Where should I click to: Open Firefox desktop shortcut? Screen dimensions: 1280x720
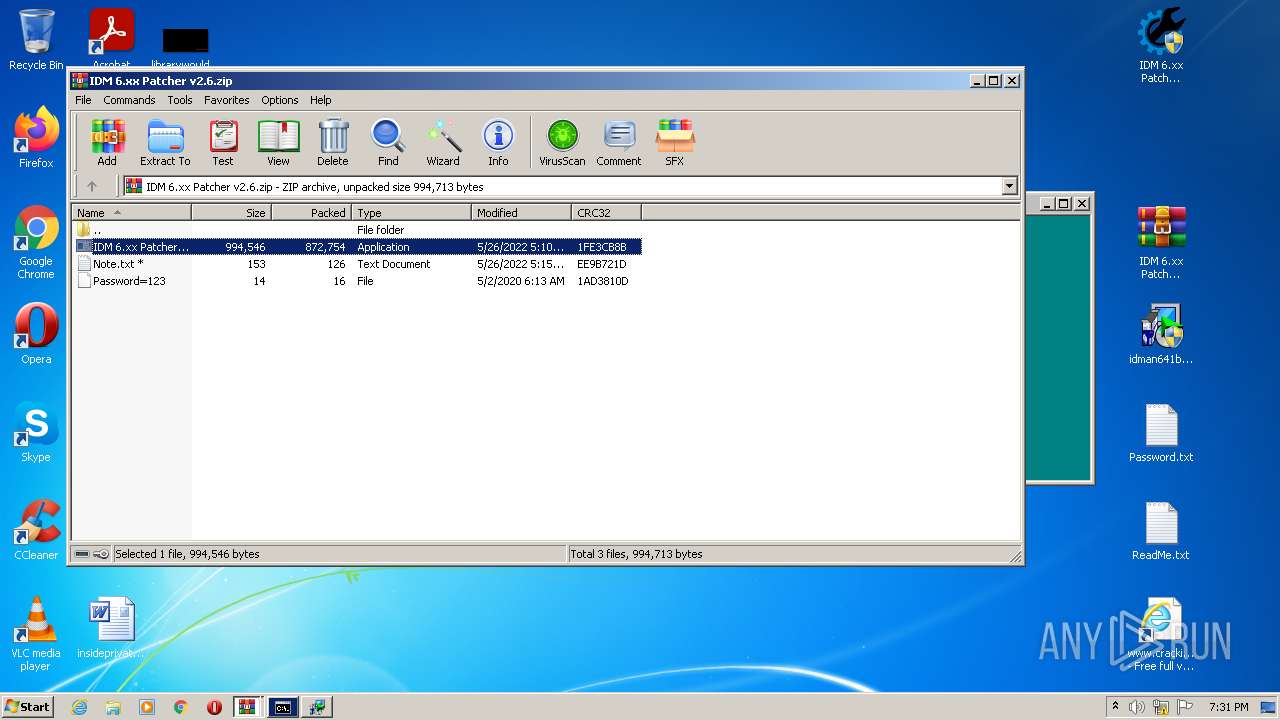36,138
